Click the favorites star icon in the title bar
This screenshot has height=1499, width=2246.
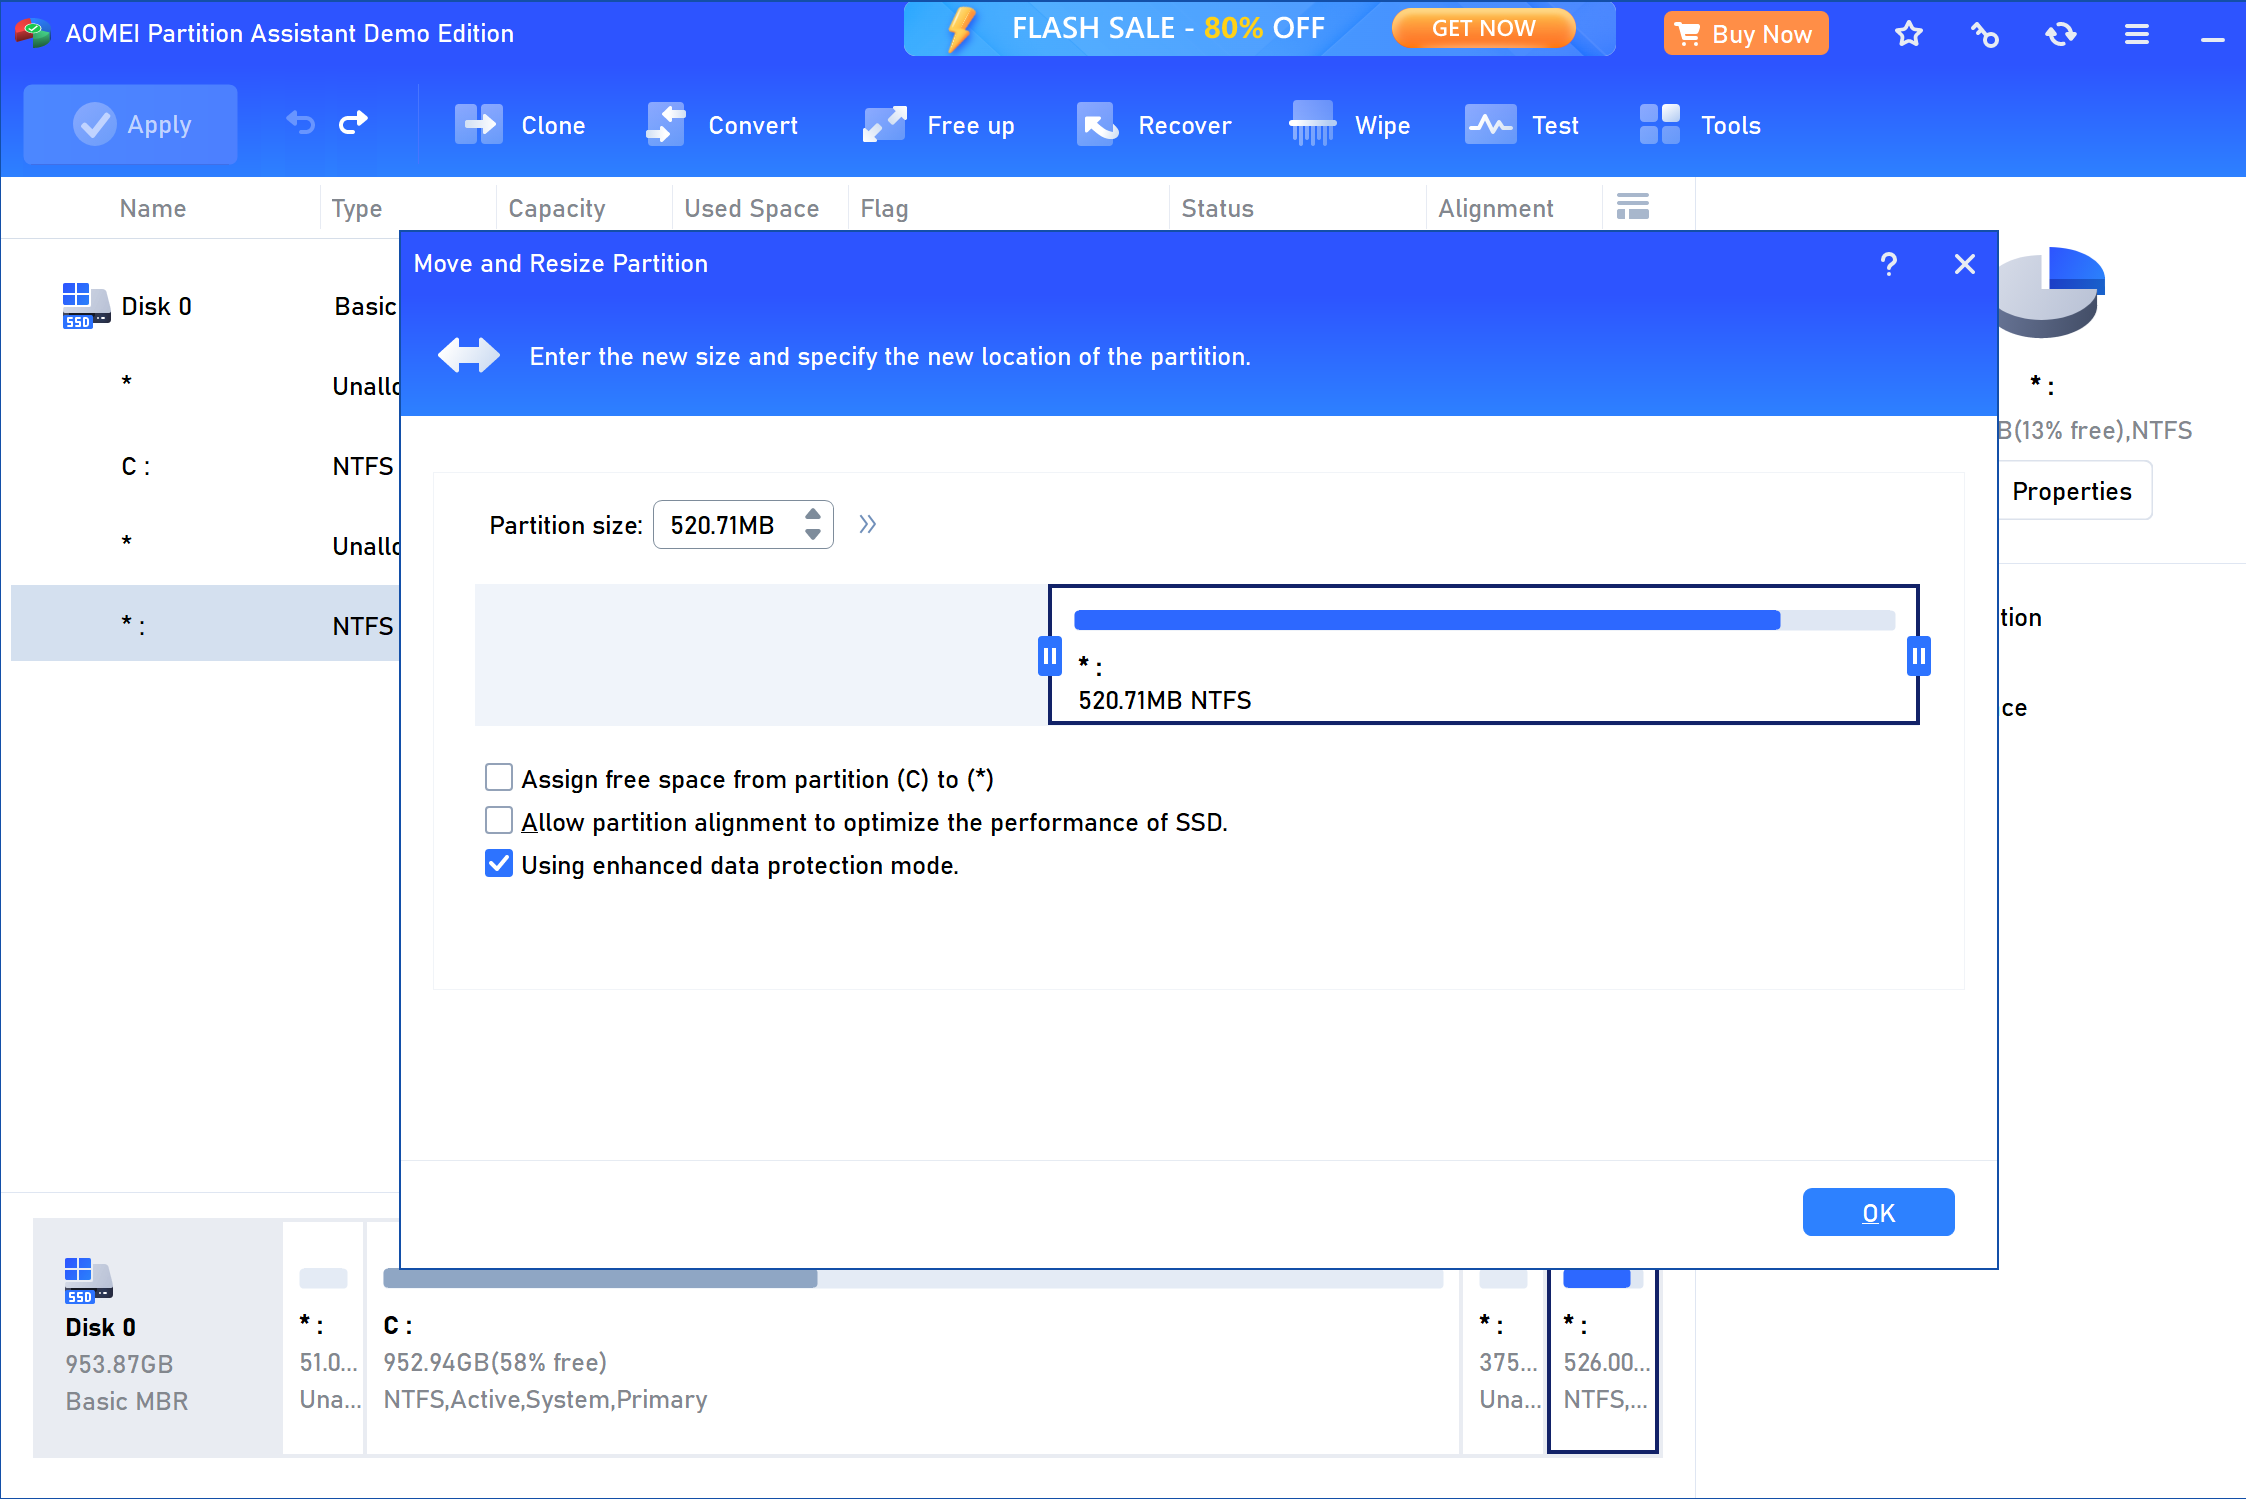pyautogui.click(x=1909, y=34)
